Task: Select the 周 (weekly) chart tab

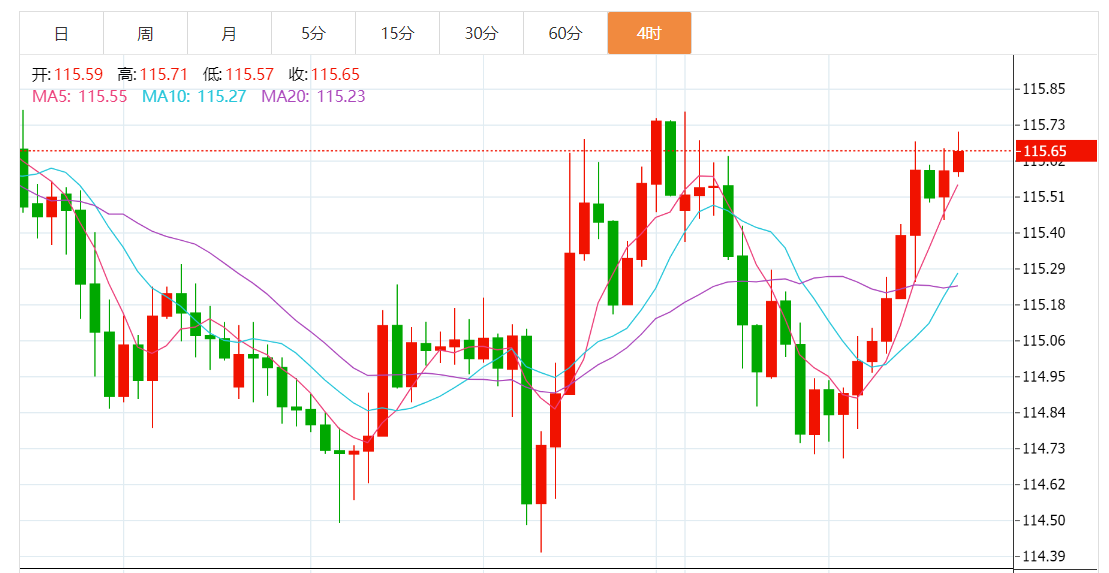Action: pyautogui.click(x=145, y=33)
